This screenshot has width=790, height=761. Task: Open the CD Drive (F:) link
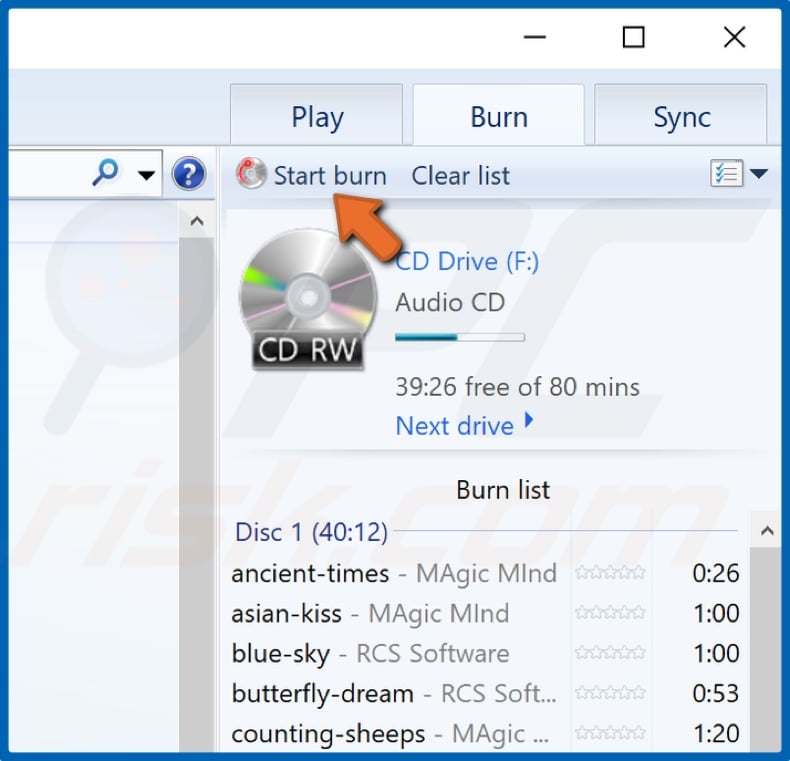[x=467, y=261]
